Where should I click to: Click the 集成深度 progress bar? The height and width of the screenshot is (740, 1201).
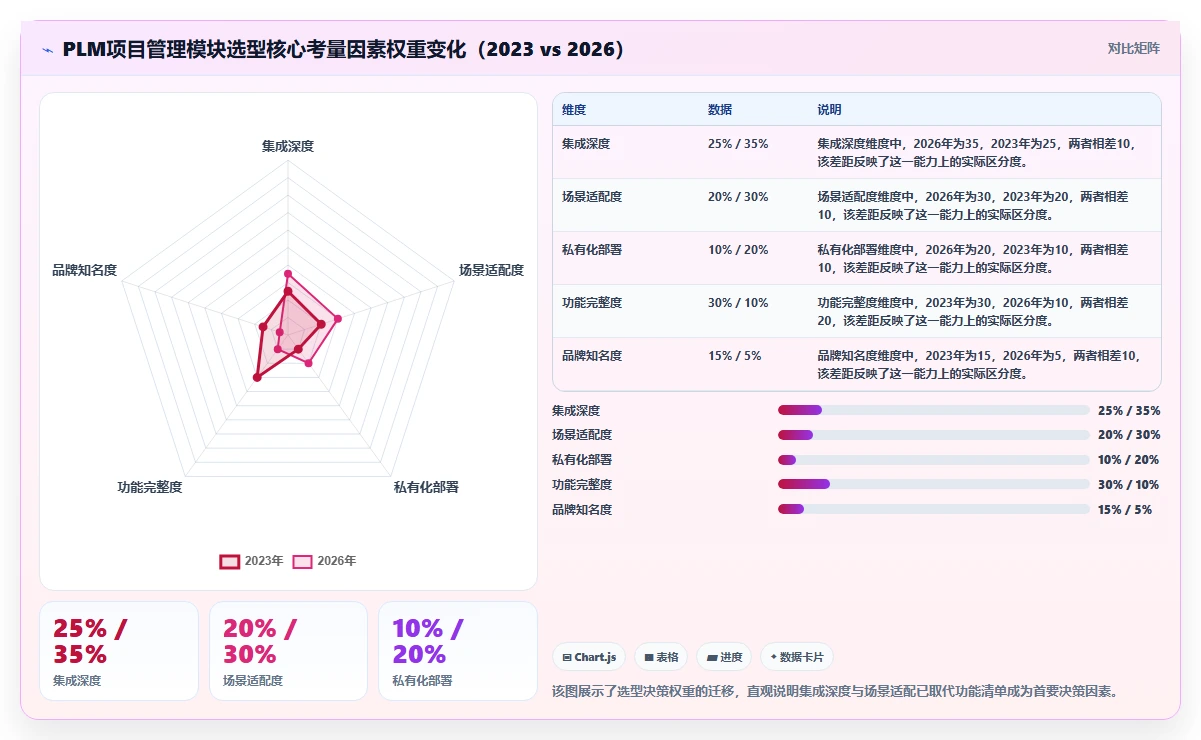pyautogui.click(x=934, y=410)
